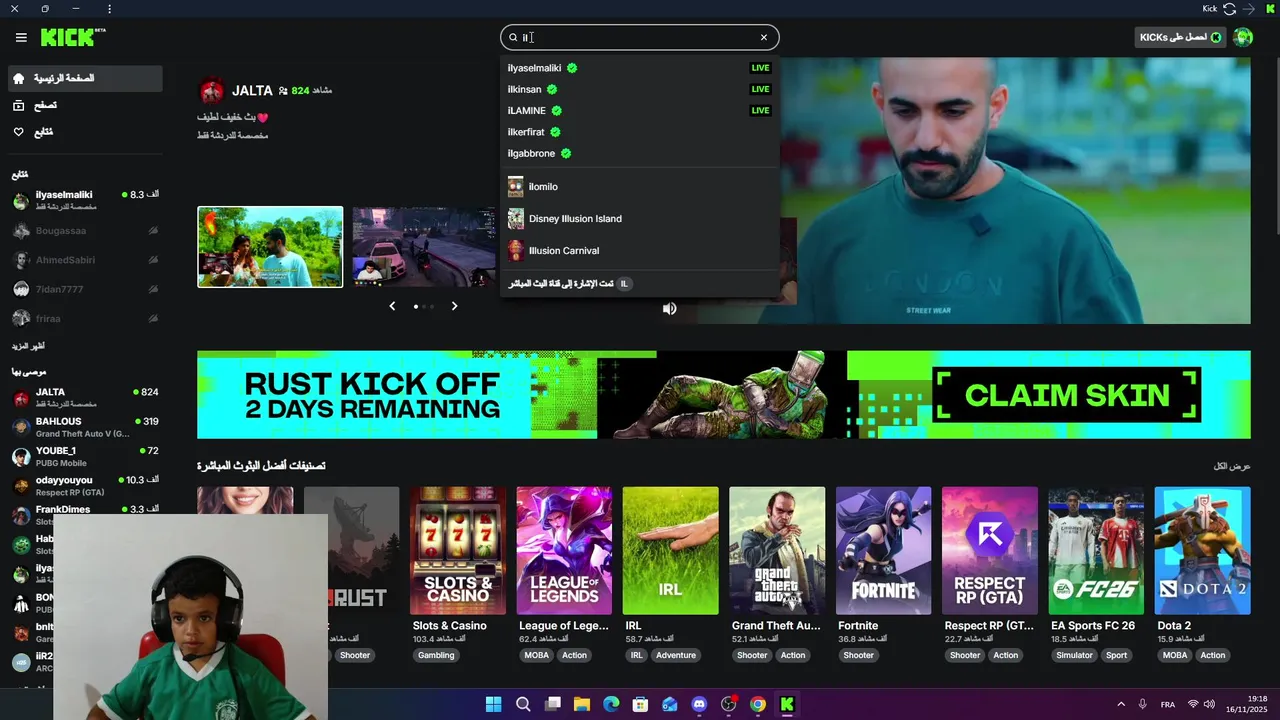Image resolution: width=1280 pixels, height=720 pixels.
Task: Click the Sport tag
Action: point(1116,655)
